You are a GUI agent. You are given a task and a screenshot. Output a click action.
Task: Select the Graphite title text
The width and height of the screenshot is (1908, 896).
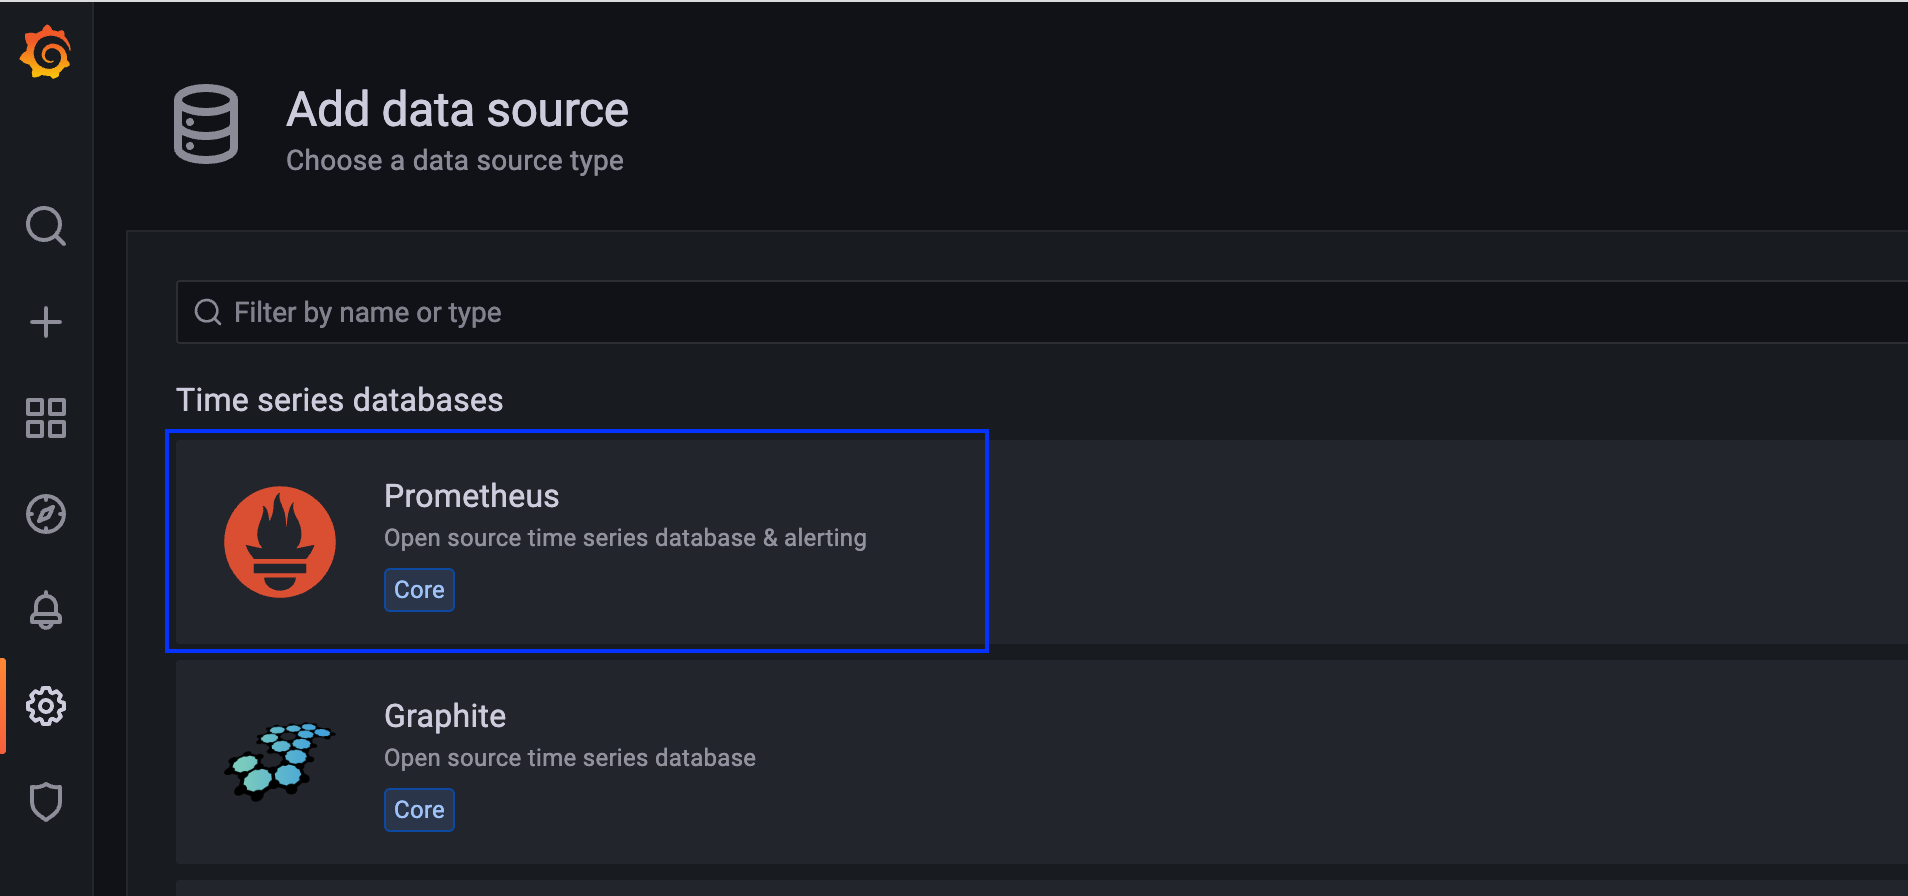click(x=445, y=716)
